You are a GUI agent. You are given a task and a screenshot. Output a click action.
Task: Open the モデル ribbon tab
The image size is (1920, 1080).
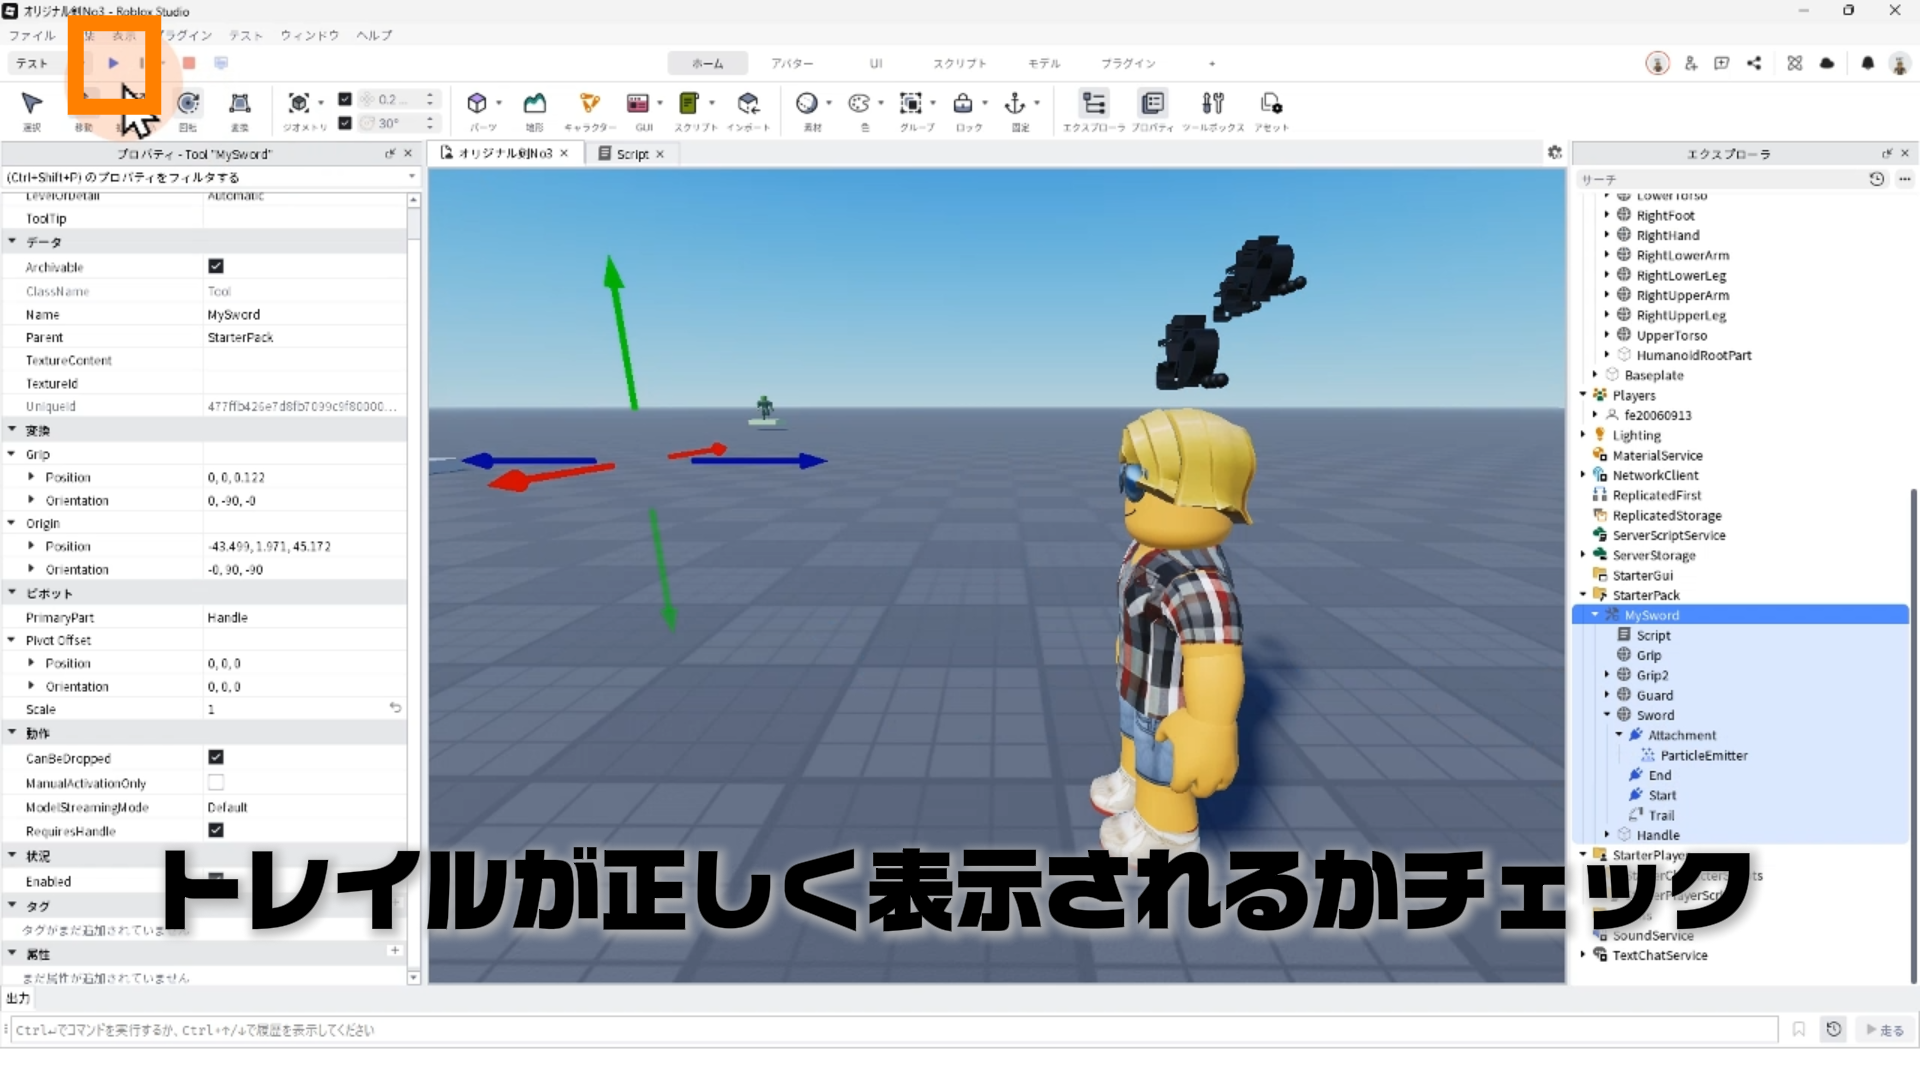1044,63
